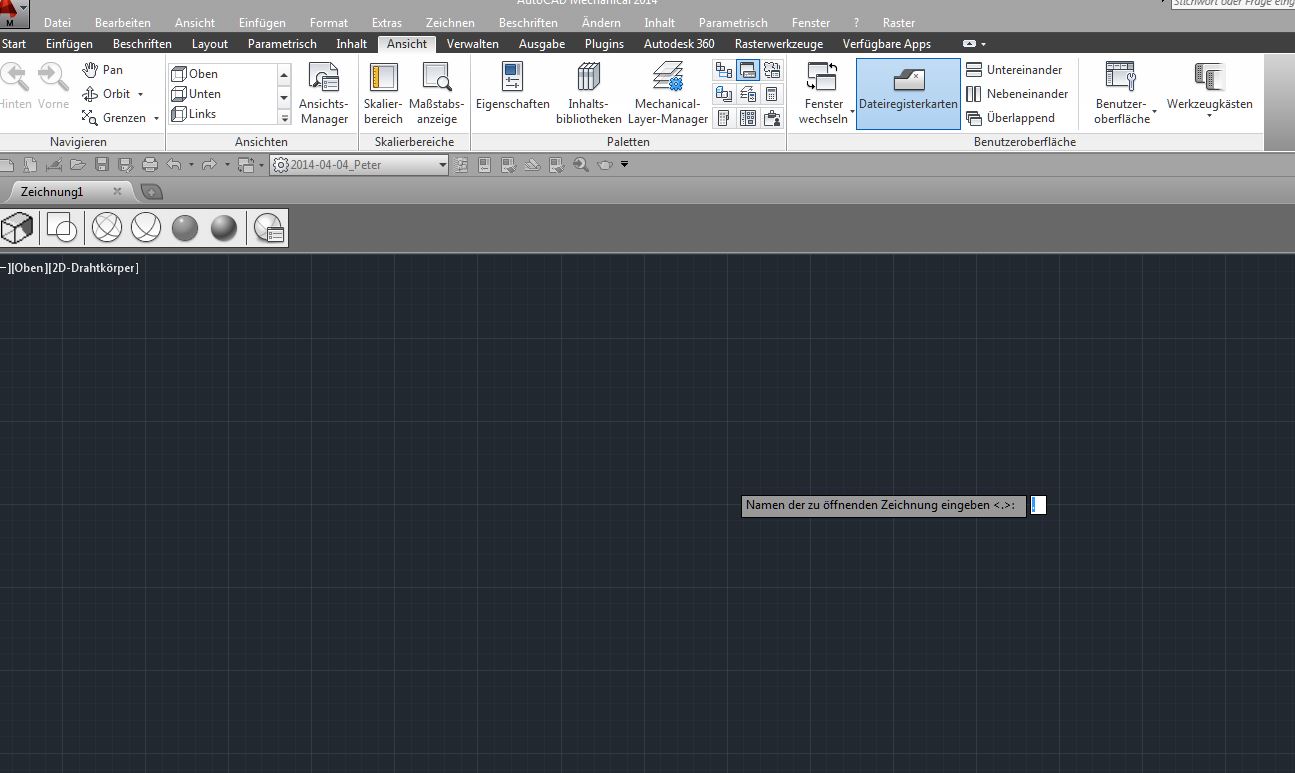Click the drawing name dynamic input field
Viewport: 1295px width, 773px height.
coord(1038,506)
